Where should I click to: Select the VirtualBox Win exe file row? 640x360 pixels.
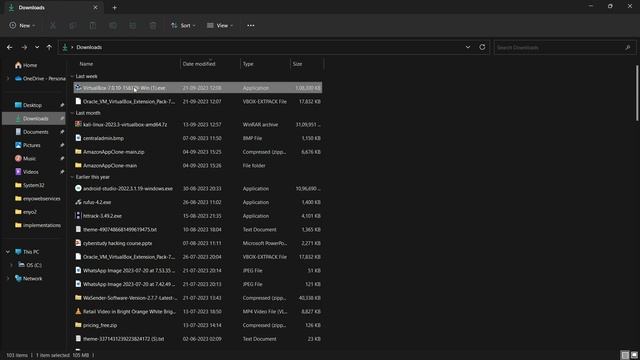(x=198, y=88)
